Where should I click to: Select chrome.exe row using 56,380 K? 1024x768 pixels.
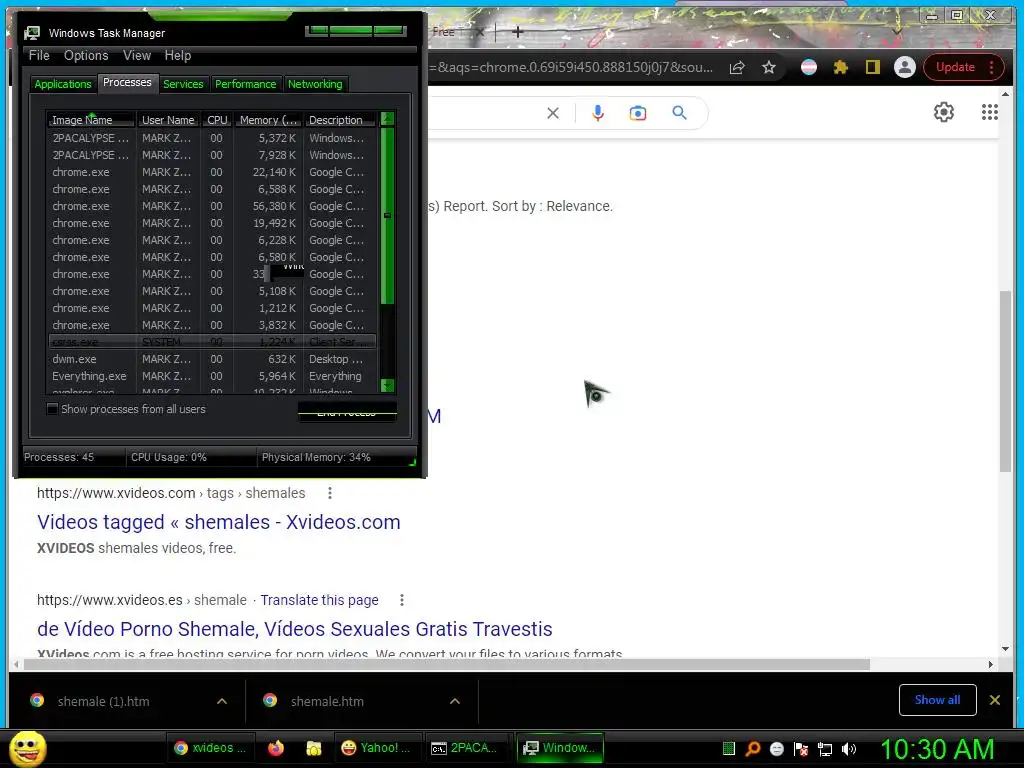click(x=212, y=206)
